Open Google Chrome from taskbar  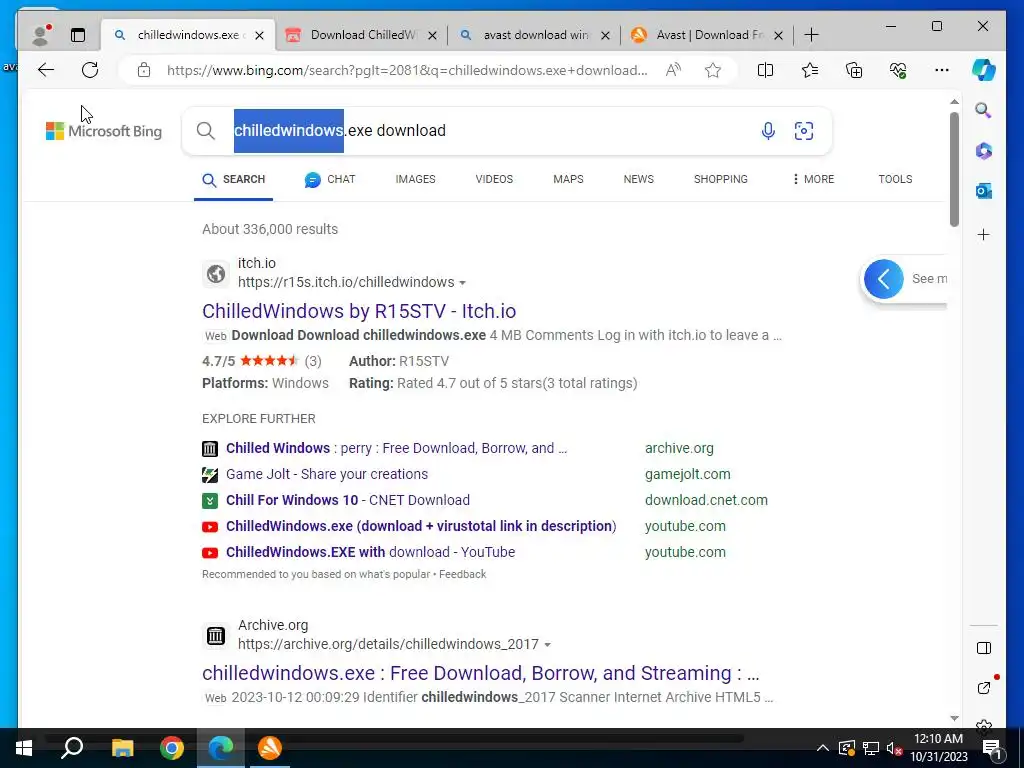pos(172,748)
